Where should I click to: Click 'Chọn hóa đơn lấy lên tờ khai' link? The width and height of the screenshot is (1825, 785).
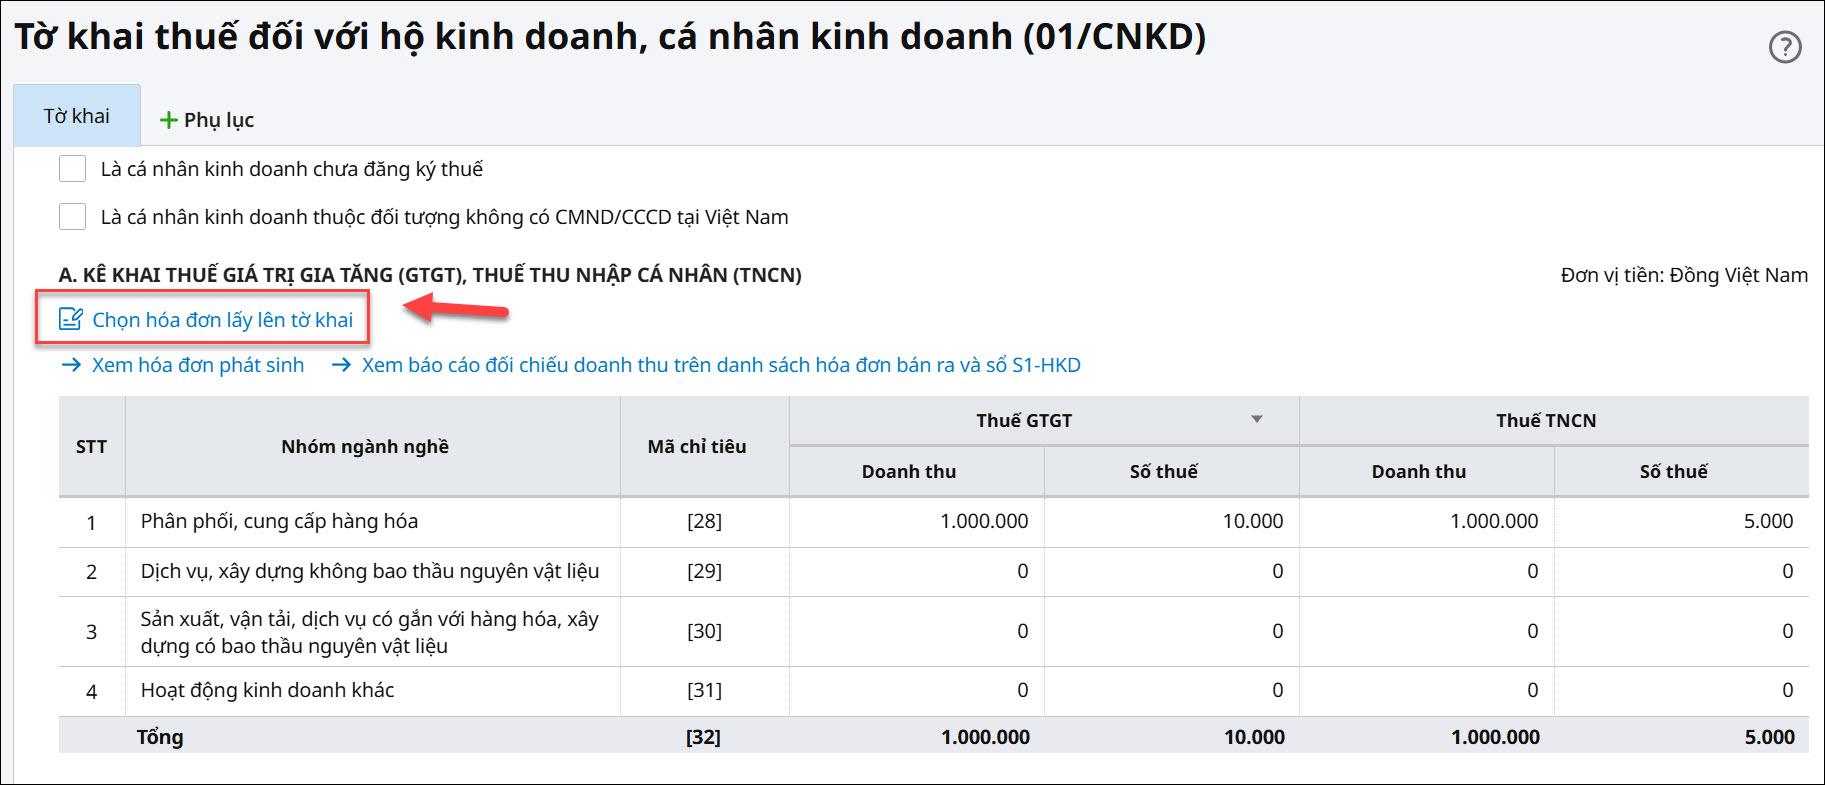point(222,320)
